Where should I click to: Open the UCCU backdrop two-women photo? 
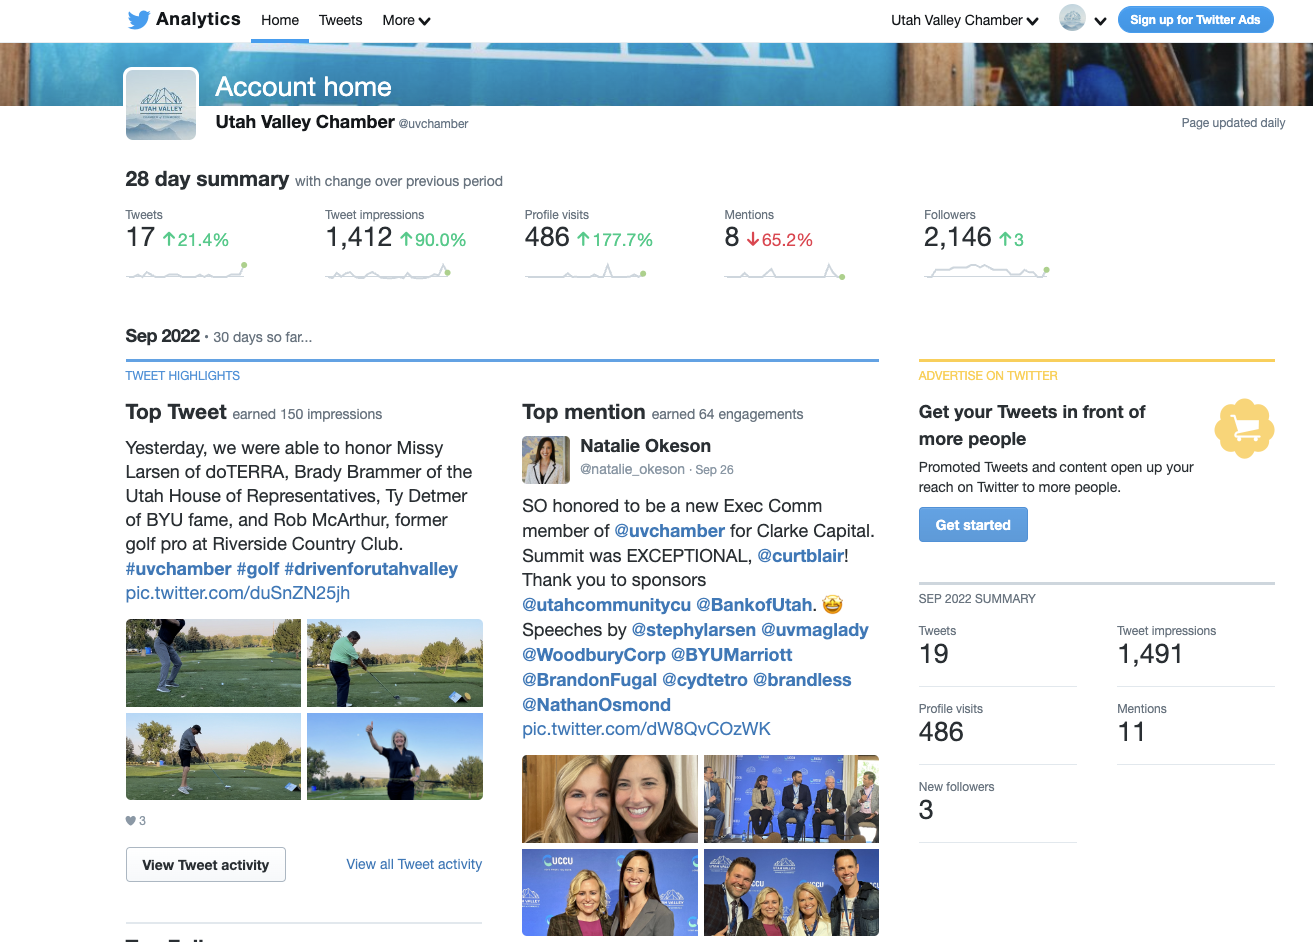(610, 892)
